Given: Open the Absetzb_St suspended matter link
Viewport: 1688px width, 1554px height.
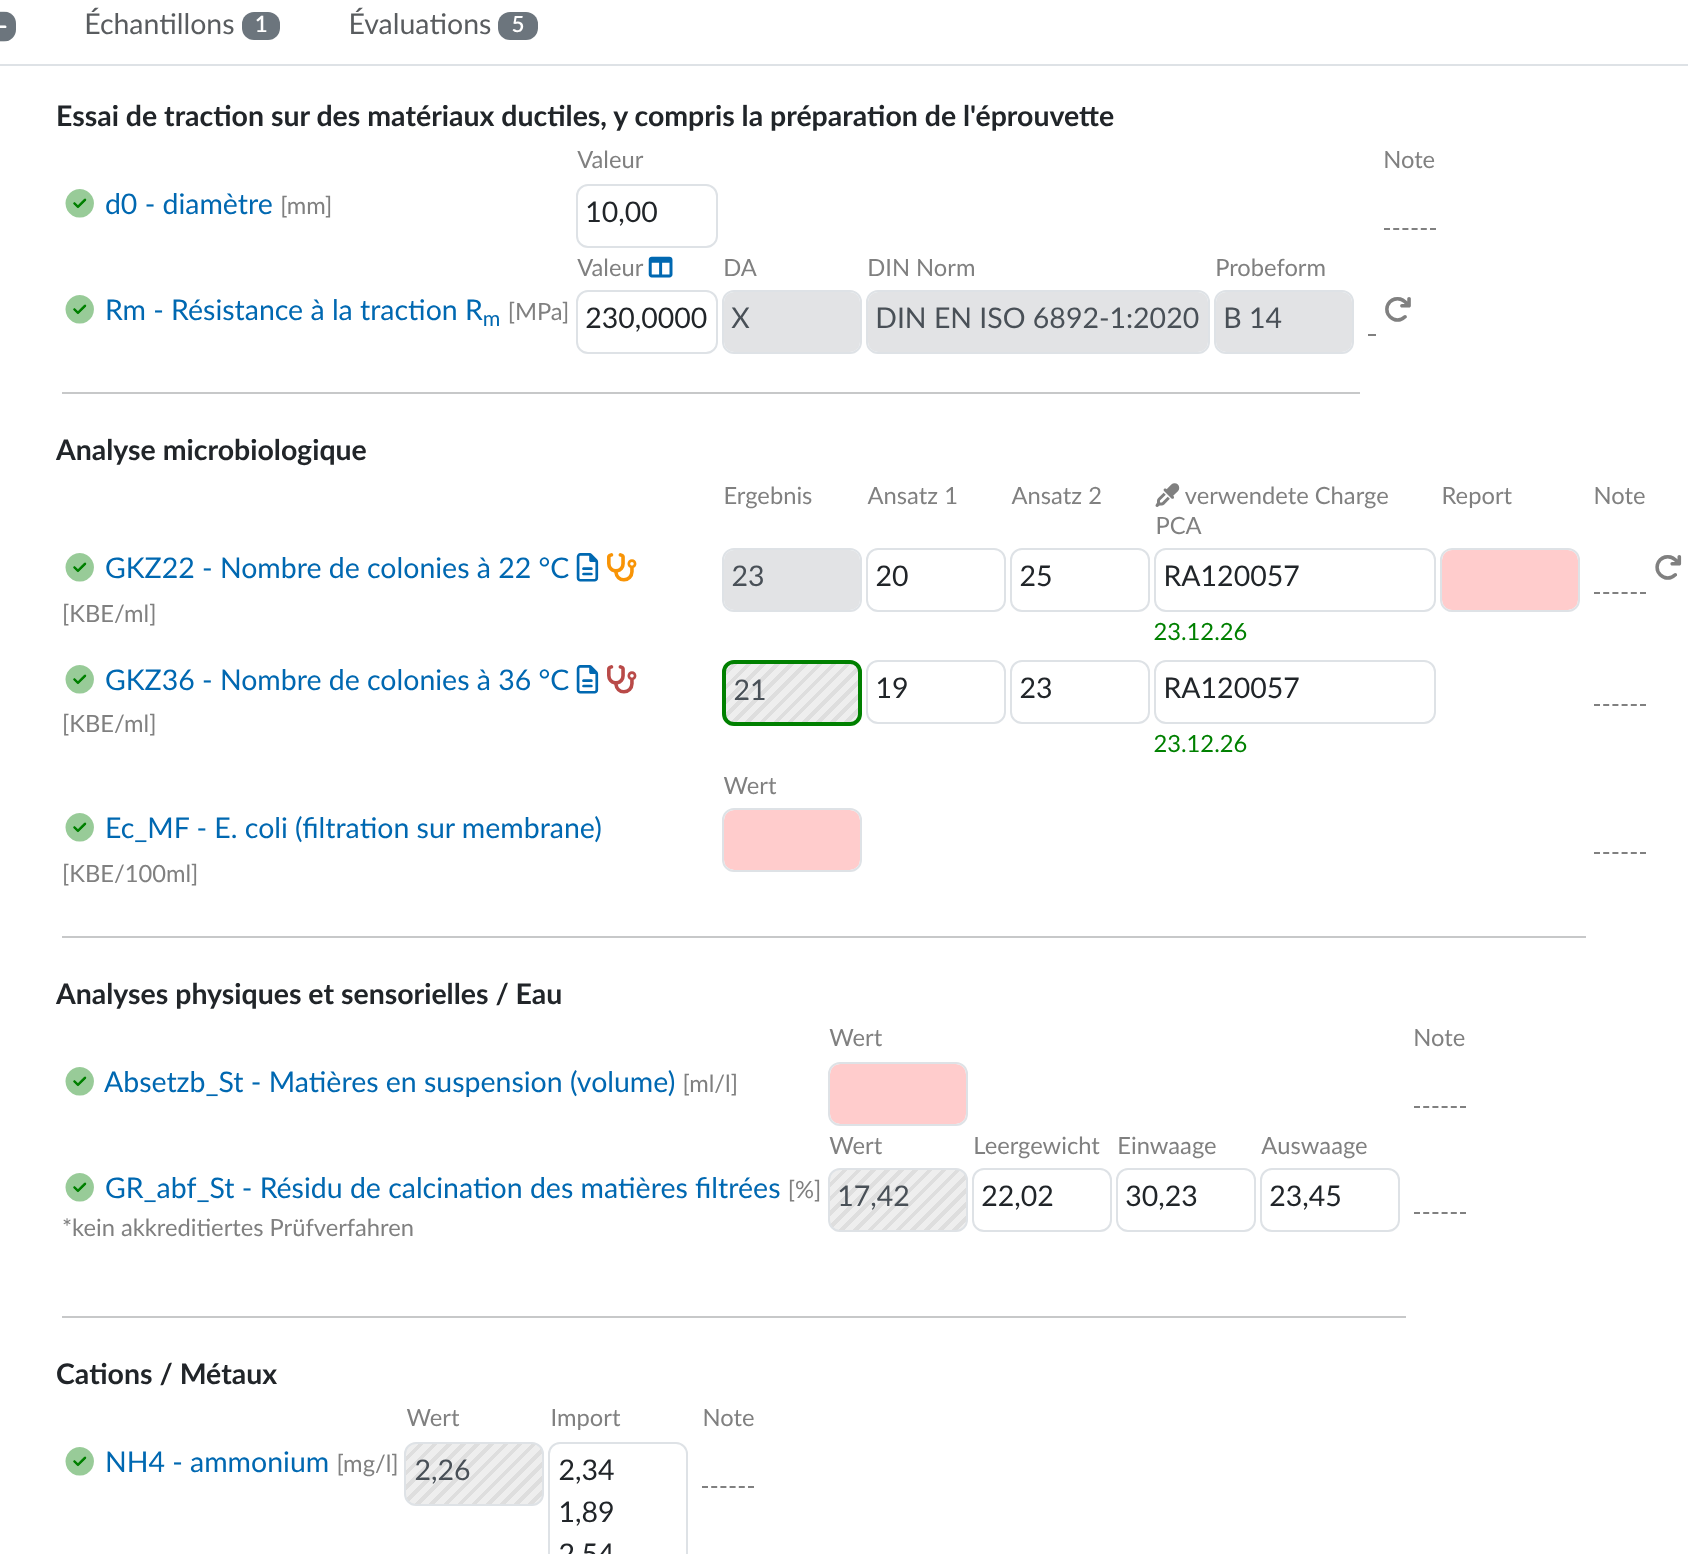Looking at the screenshot, I should pyautogui.click(x=390, y=1082).
